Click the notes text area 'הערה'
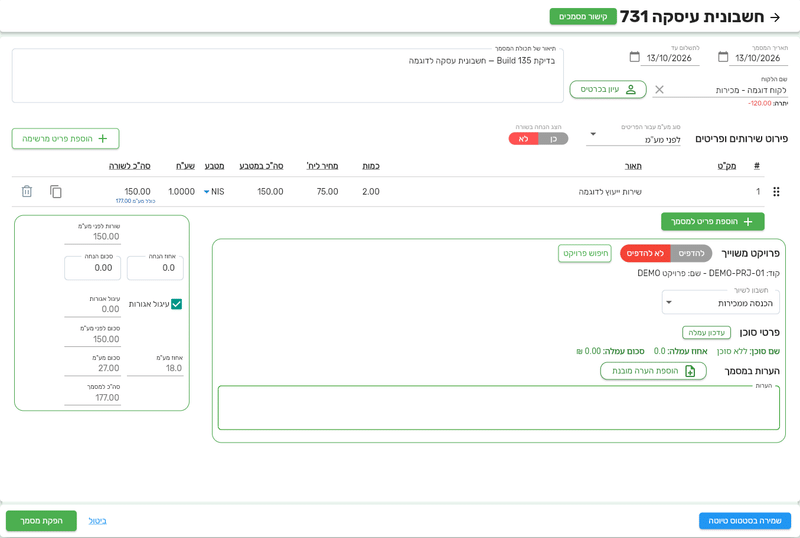Image resolution: width=800 pixels, height=538 pixels. (x=498, y=408)
